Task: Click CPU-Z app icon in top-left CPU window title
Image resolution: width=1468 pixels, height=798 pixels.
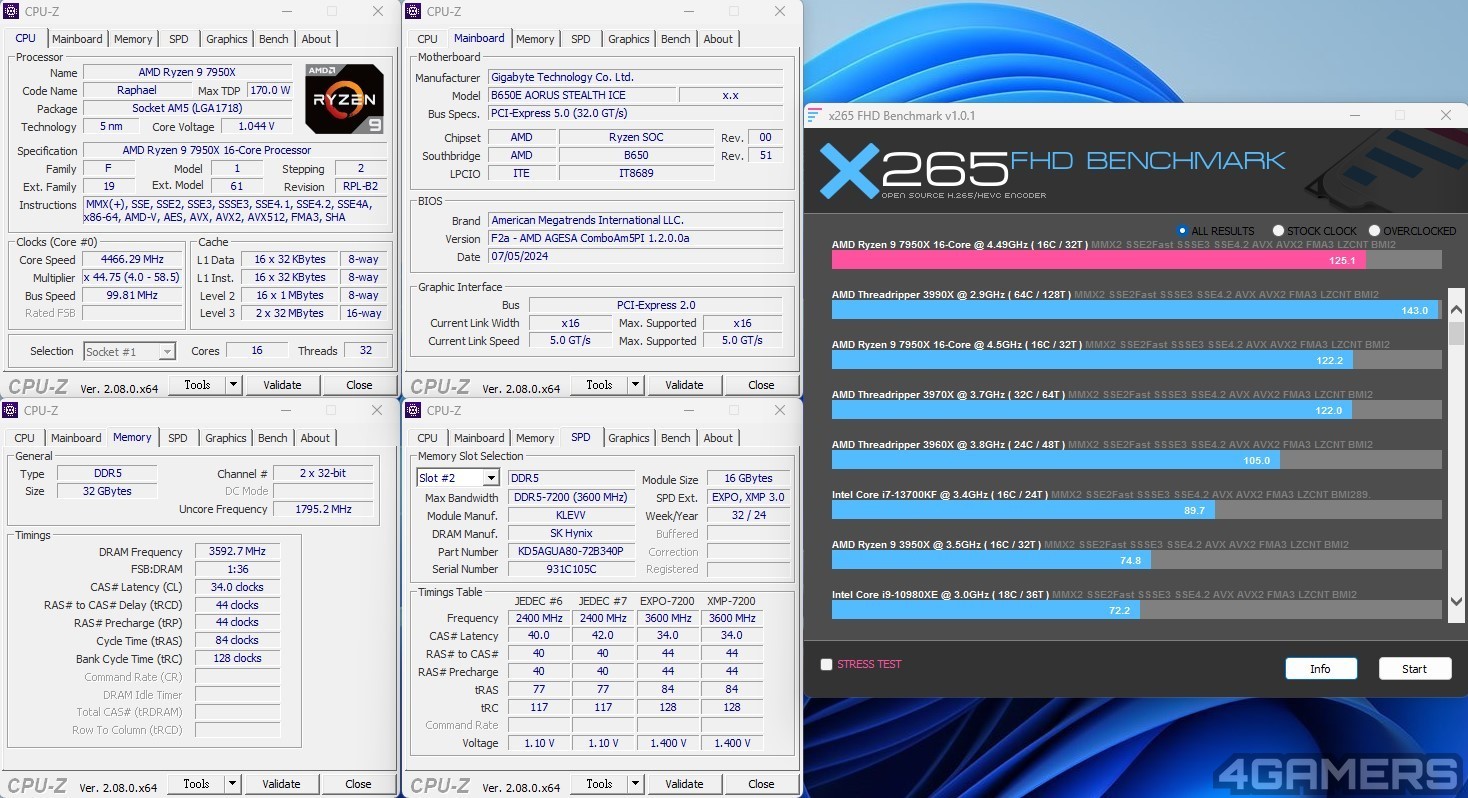Action: (x=10, y=11)
